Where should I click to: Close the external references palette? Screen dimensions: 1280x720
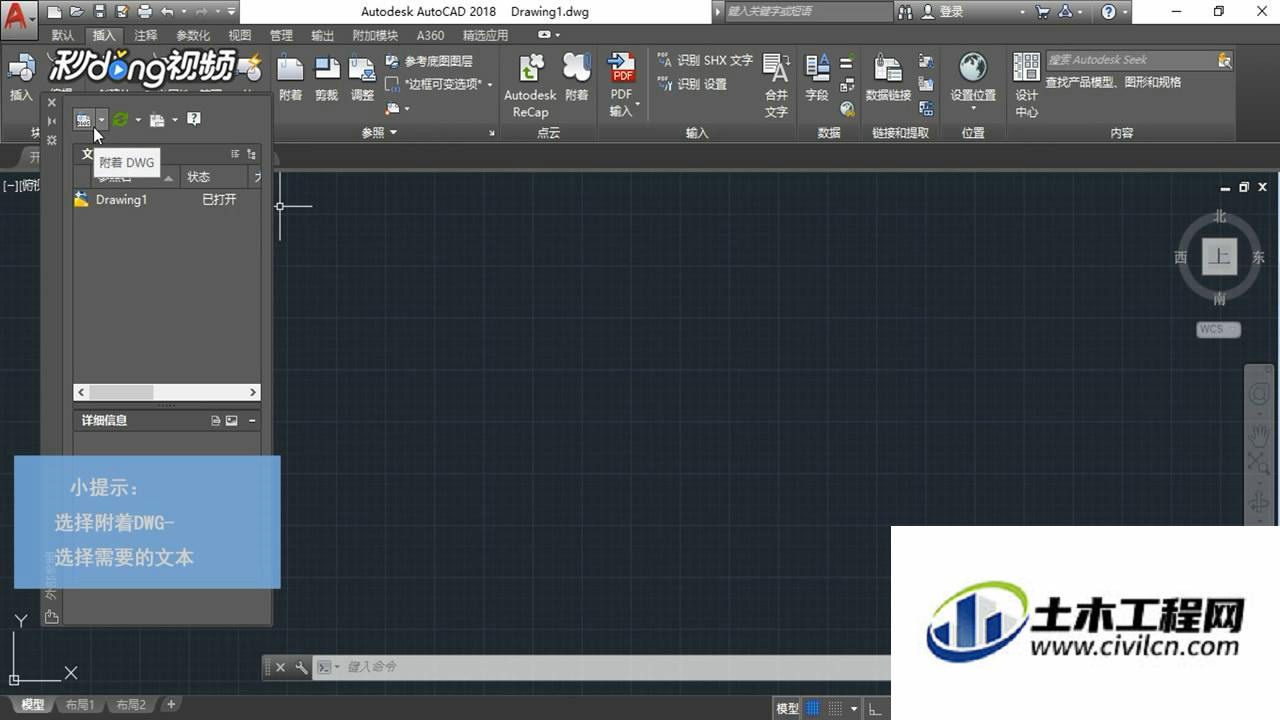(x=52, y=102)
